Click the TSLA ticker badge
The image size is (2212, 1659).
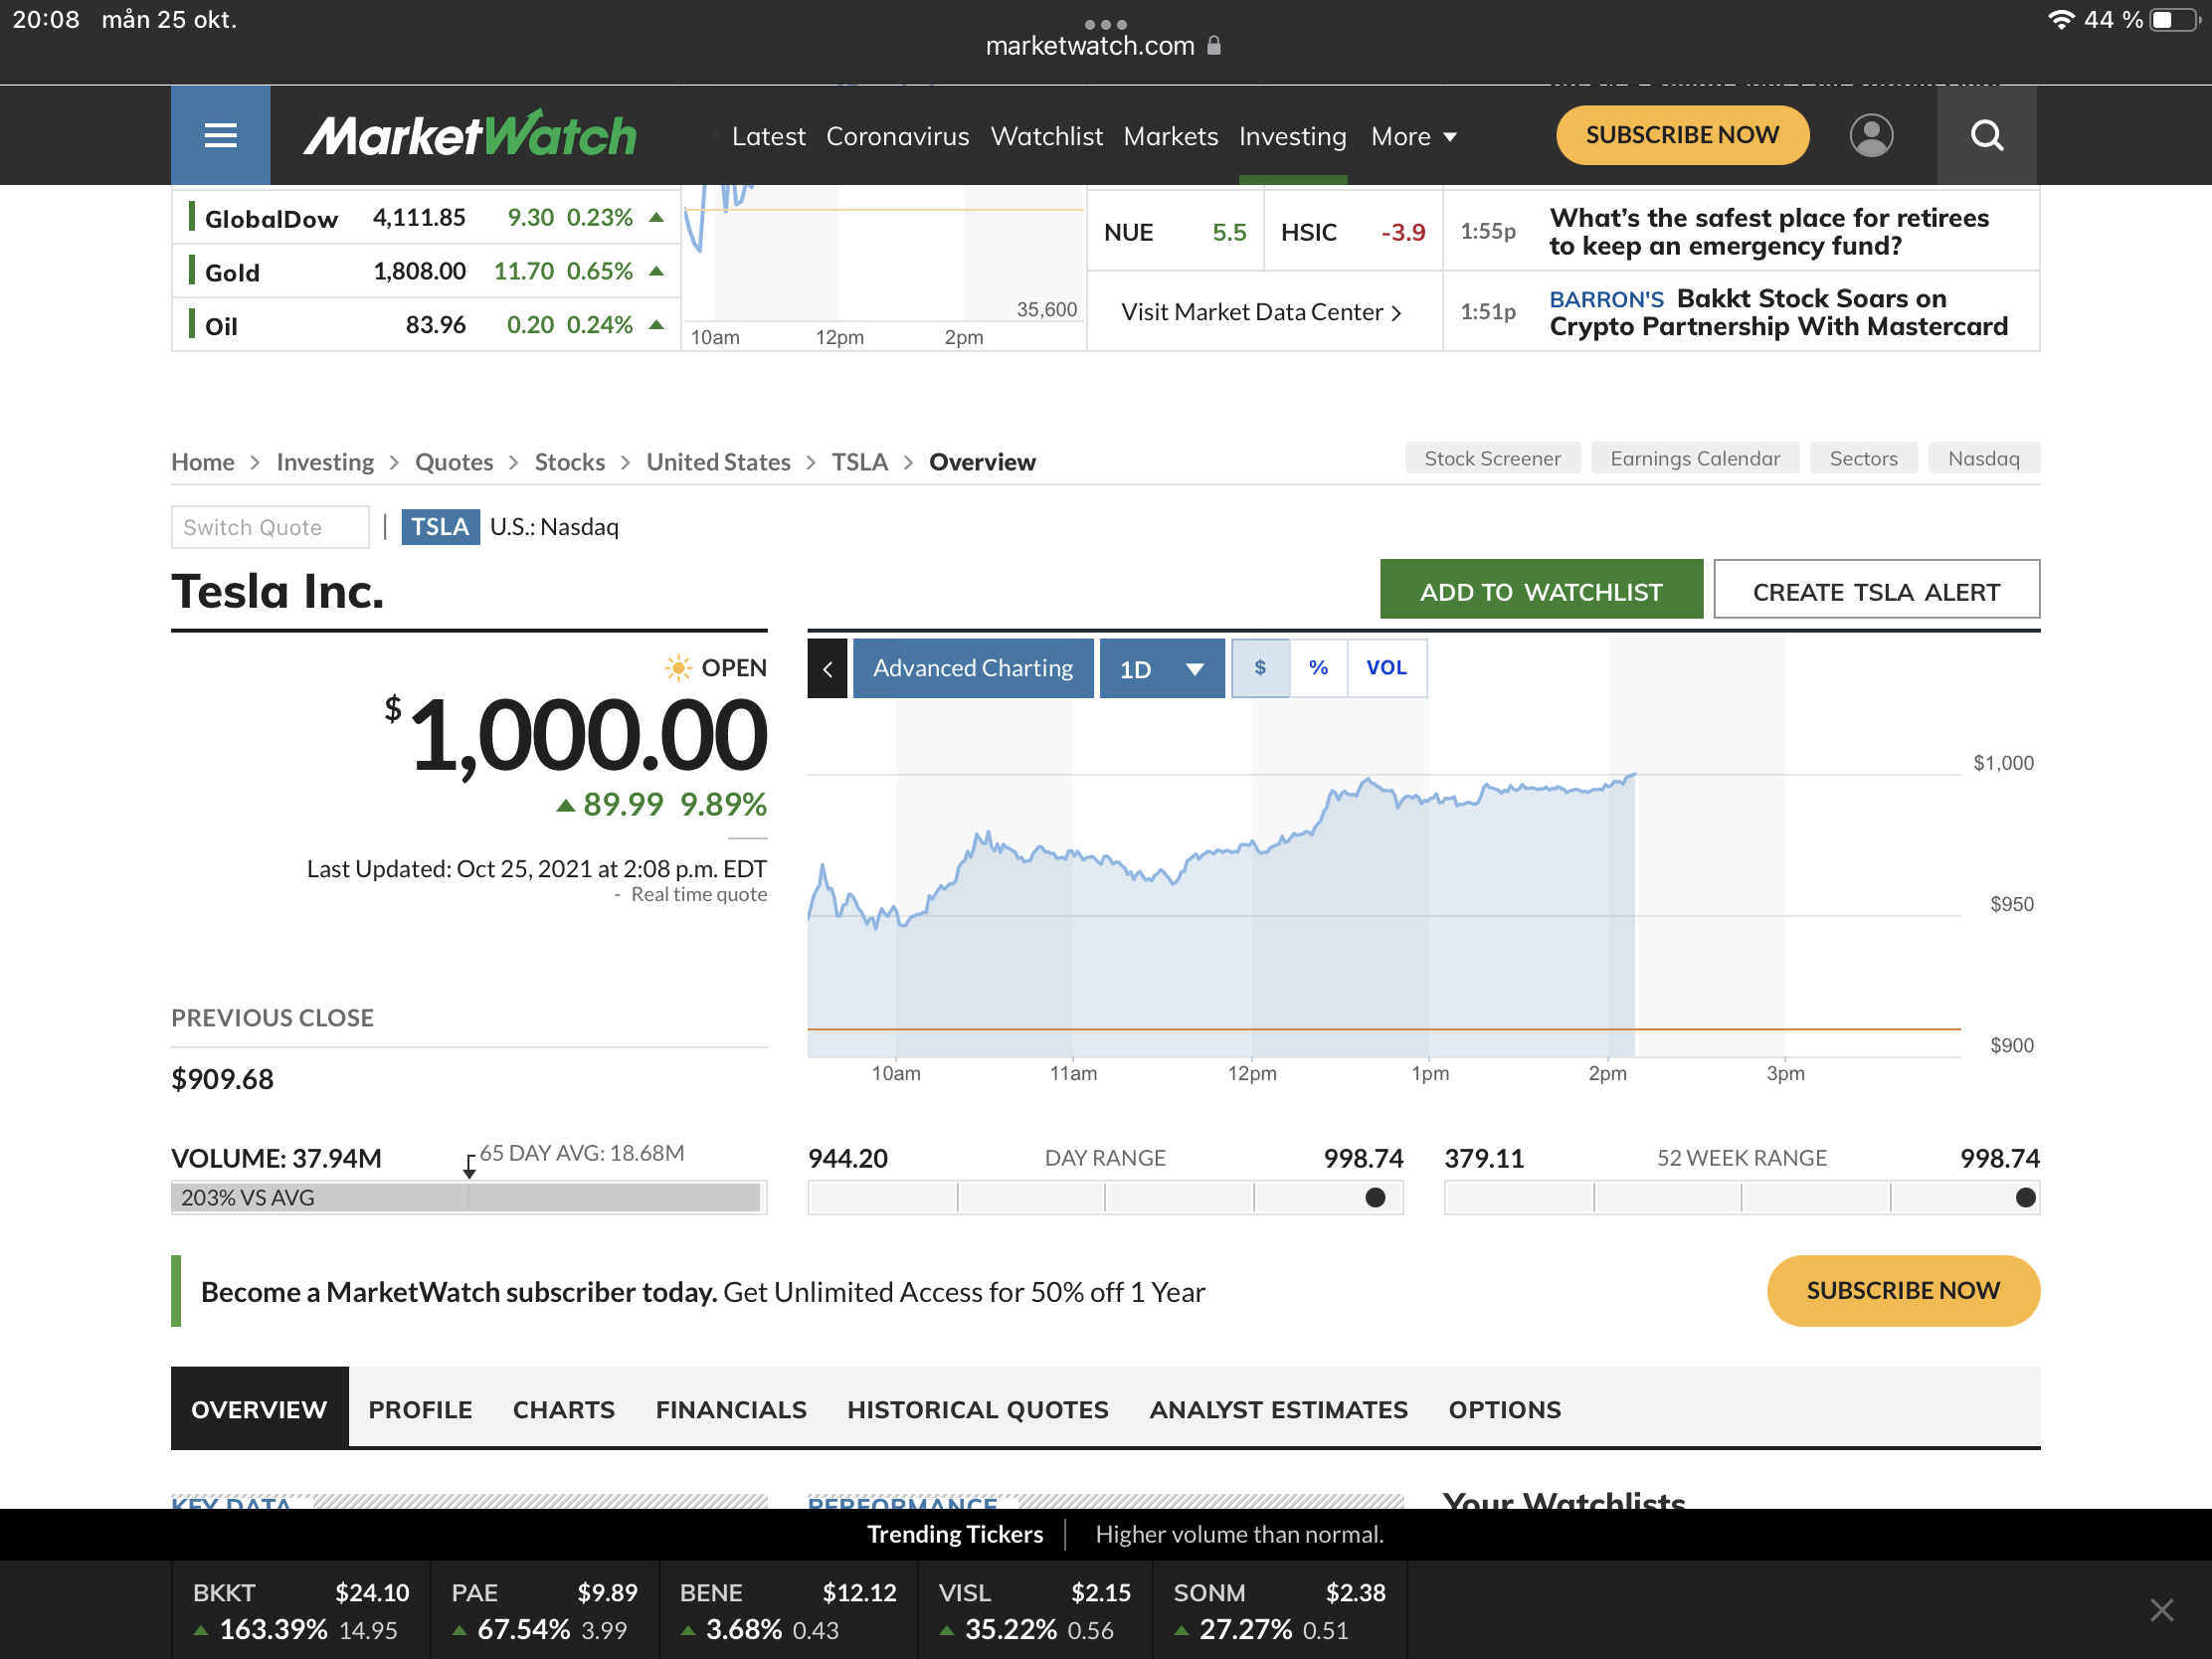pos(440,527)
